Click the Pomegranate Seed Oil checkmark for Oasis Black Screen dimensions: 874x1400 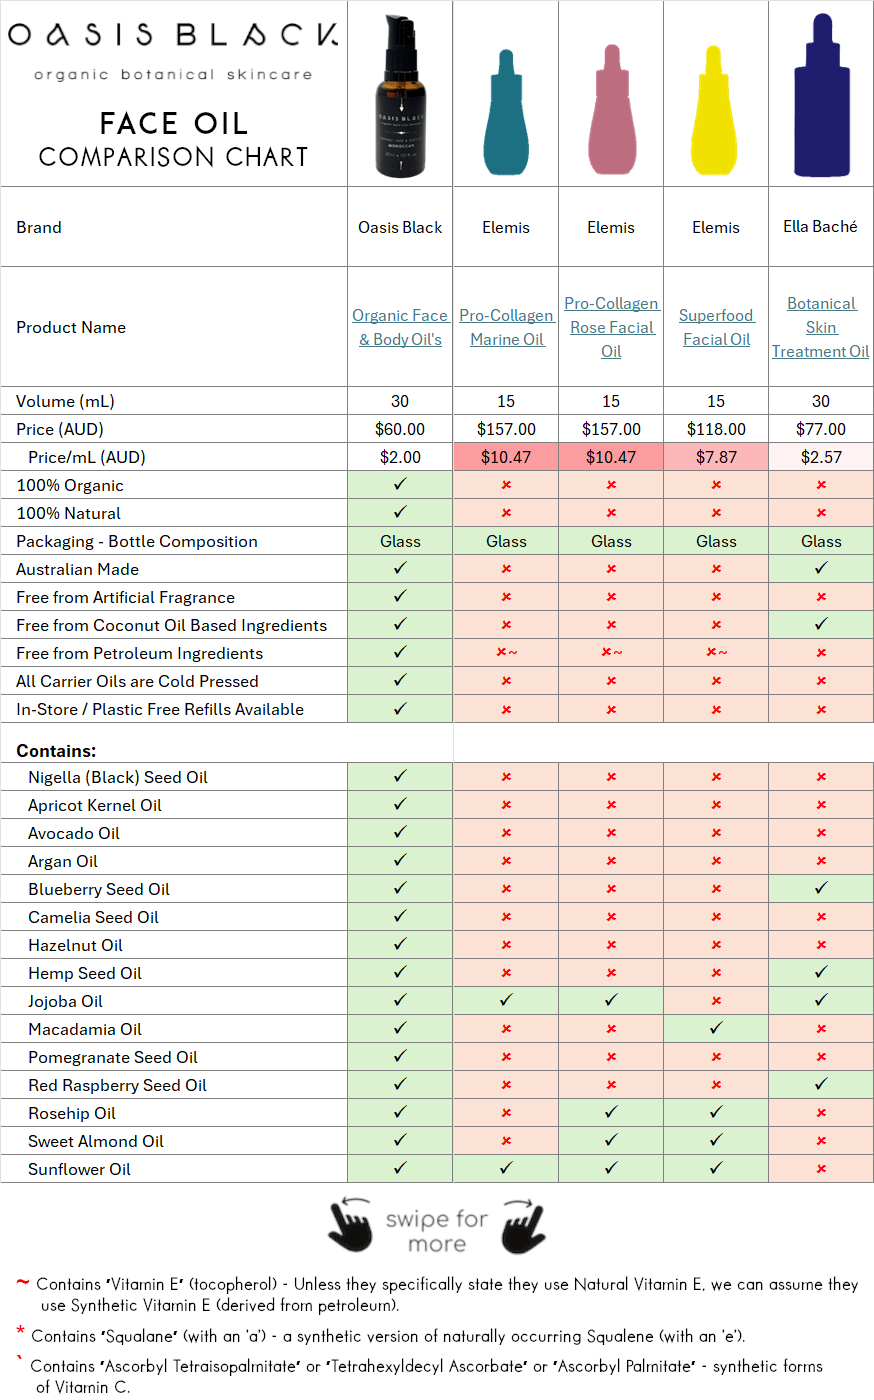click(400, 1056)
